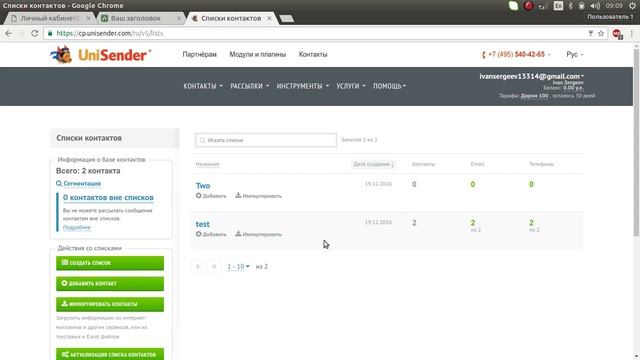Bookmark page with star icon
The image size is (640, 360).
(x=601, y=33)
